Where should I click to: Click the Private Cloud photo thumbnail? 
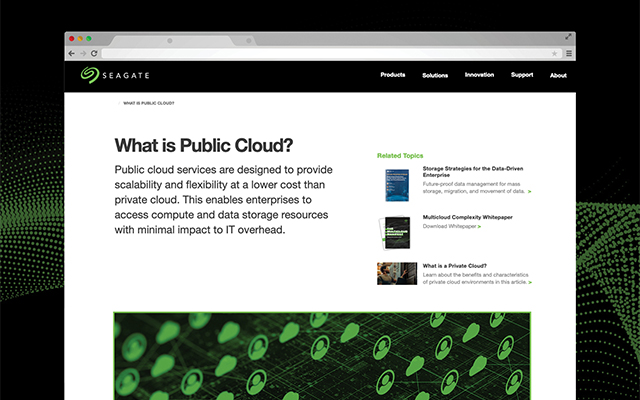(x=396, y=274)
